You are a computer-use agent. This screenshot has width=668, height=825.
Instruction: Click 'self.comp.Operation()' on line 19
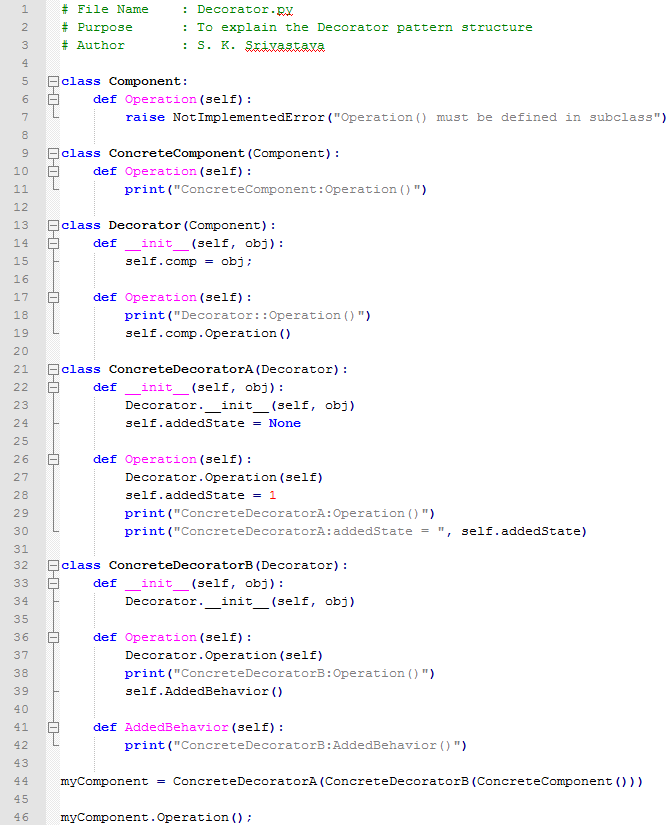208,334
